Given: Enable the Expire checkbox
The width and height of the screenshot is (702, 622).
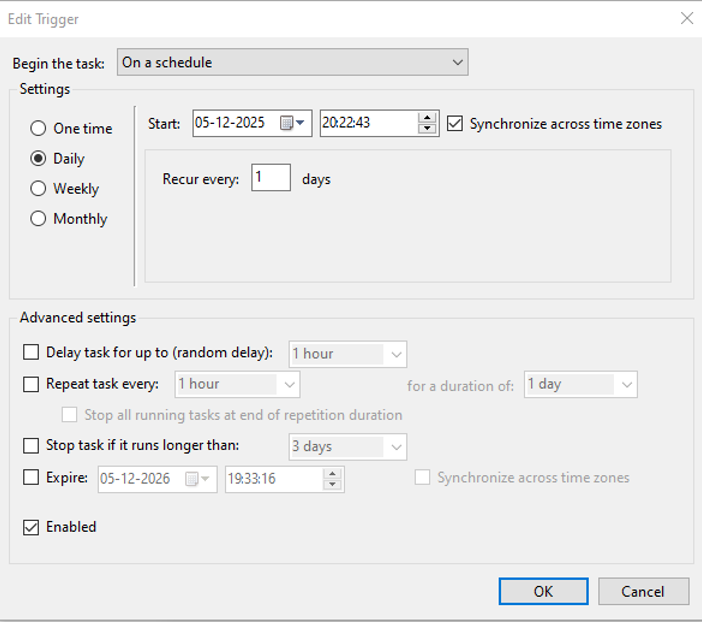Looking at the screenshot, I should pos(31,478).
